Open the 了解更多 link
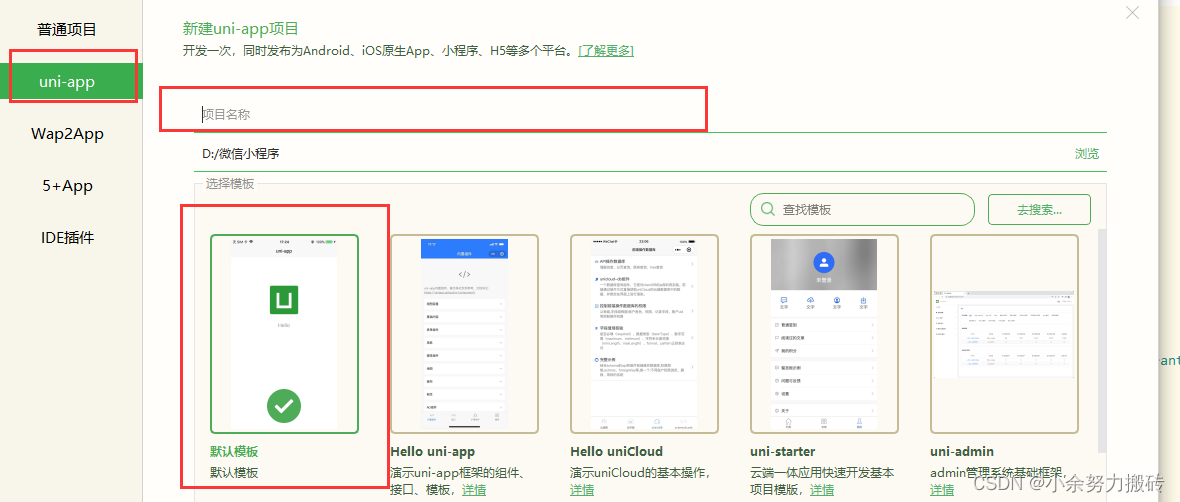 [606, 50]
